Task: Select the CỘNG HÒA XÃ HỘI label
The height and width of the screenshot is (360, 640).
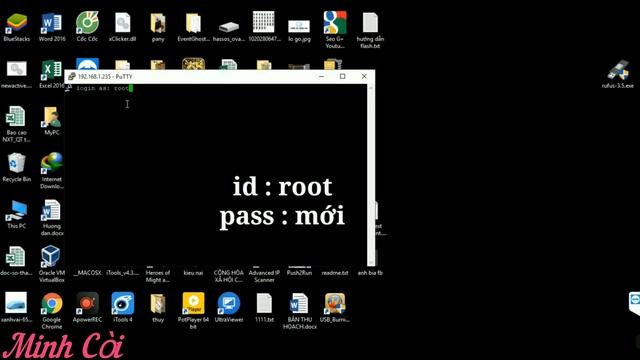Action: coord(229,276)
